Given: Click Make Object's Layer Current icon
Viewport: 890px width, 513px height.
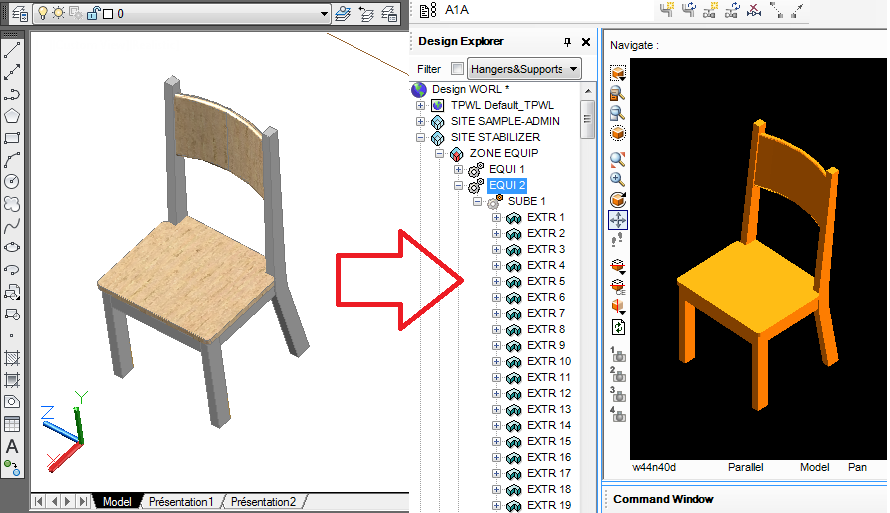Looking at the screenshot, I should (x=342, y=13).
